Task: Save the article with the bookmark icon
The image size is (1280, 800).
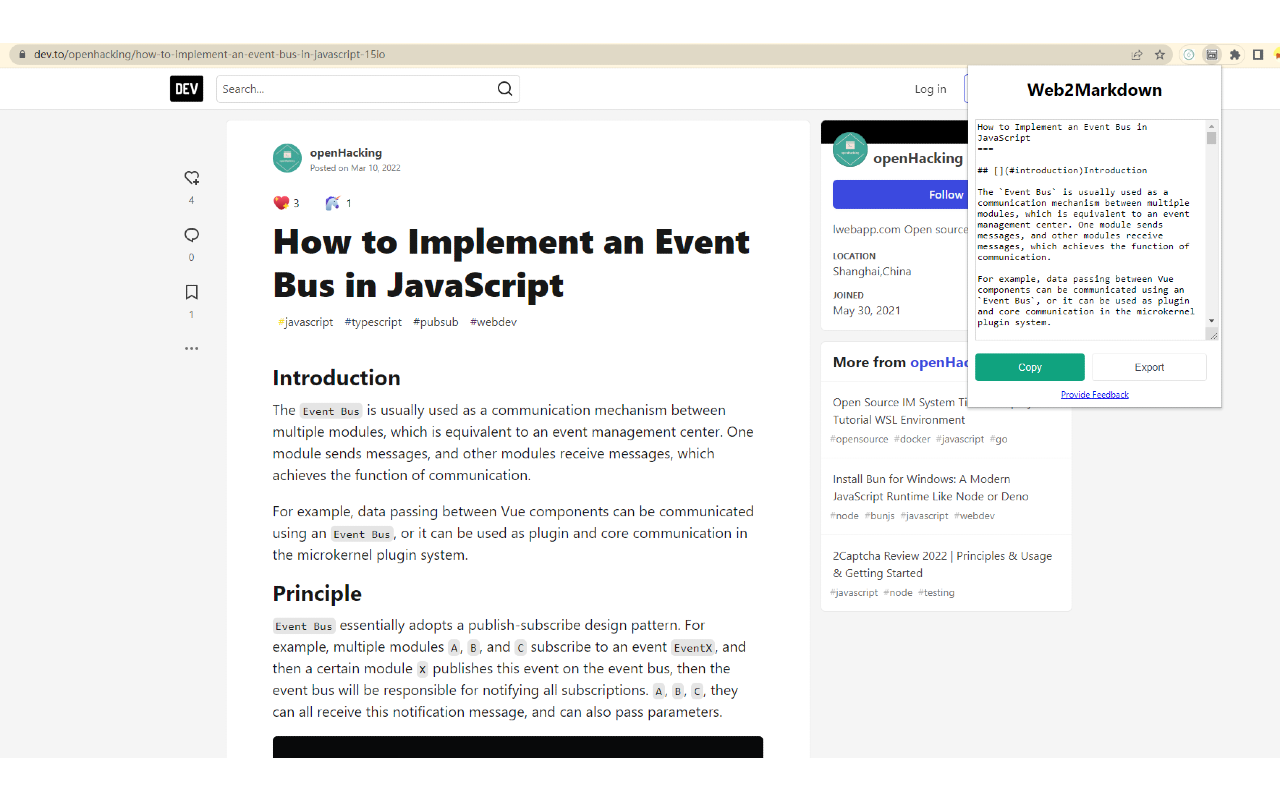Action: pyautogui.click(x=191, y=291)
